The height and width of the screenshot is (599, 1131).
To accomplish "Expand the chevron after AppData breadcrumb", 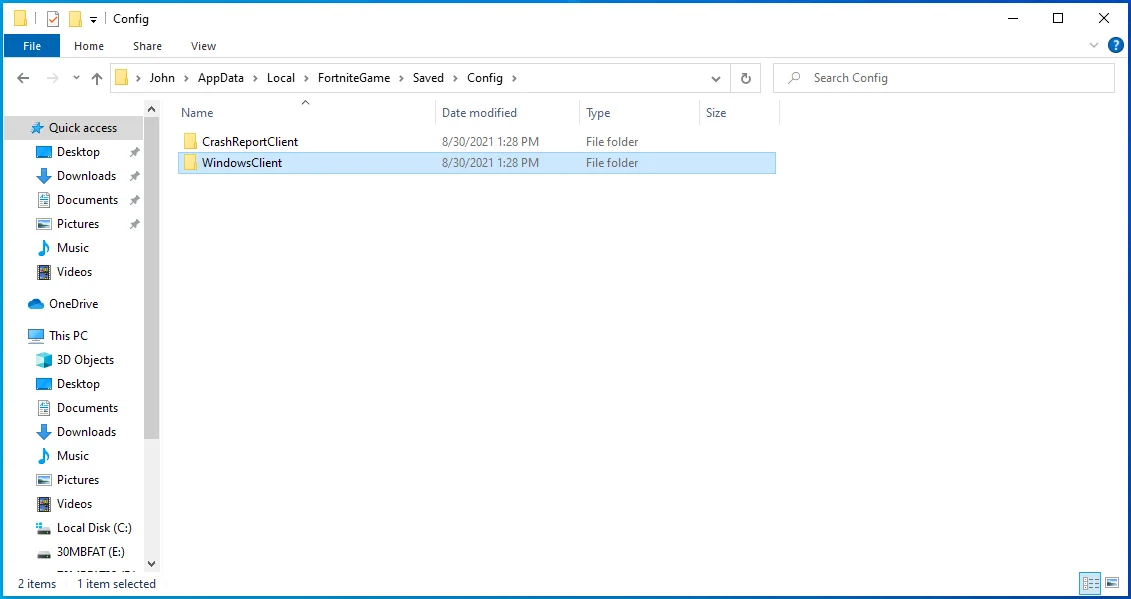I will [x=255, y=78].
